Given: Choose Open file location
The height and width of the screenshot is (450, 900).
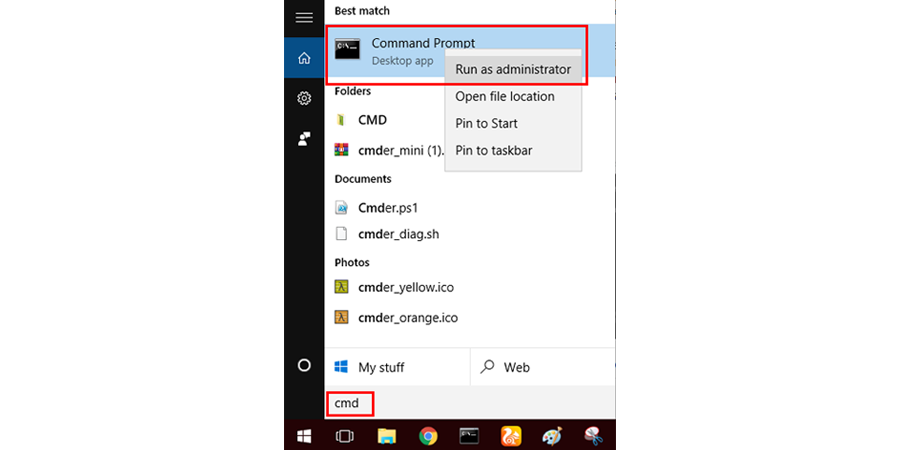Looking at the screenshot, I should (513, 96).
